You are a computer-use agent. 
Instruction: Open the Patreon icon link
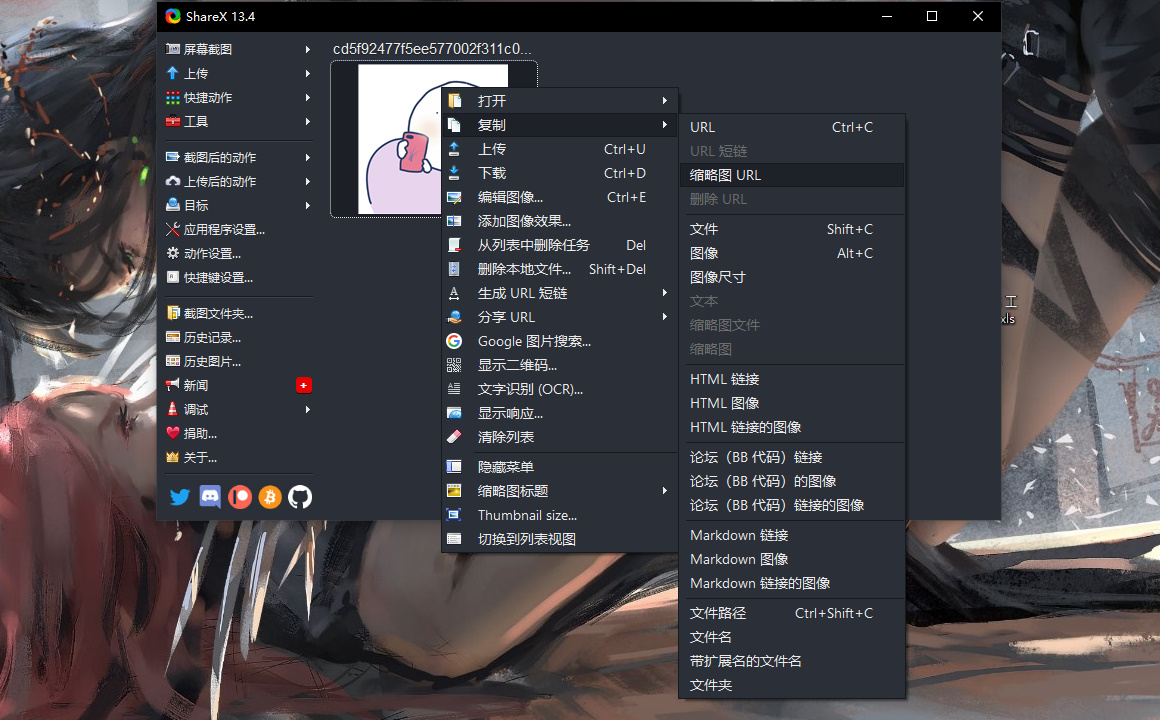coord(240,497)
